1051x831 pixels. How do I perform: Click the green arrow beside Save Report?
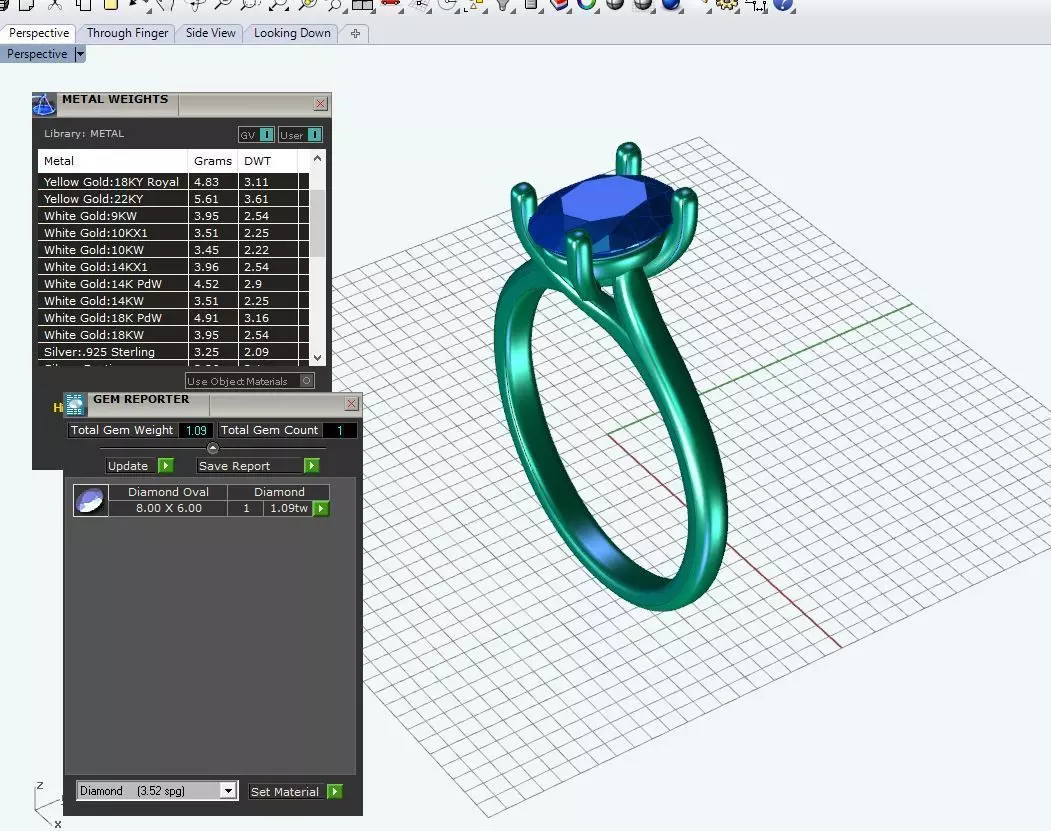(x=311, y=465)
